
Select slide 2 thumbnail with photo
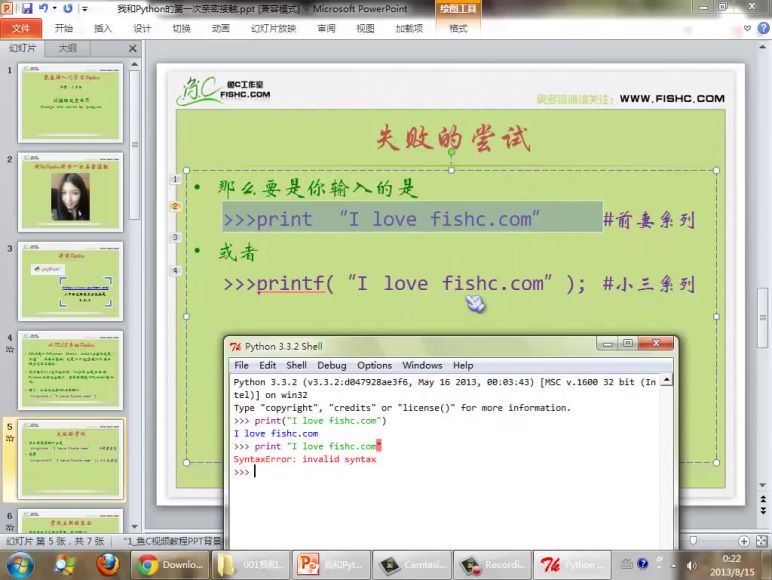coord(70,192)
